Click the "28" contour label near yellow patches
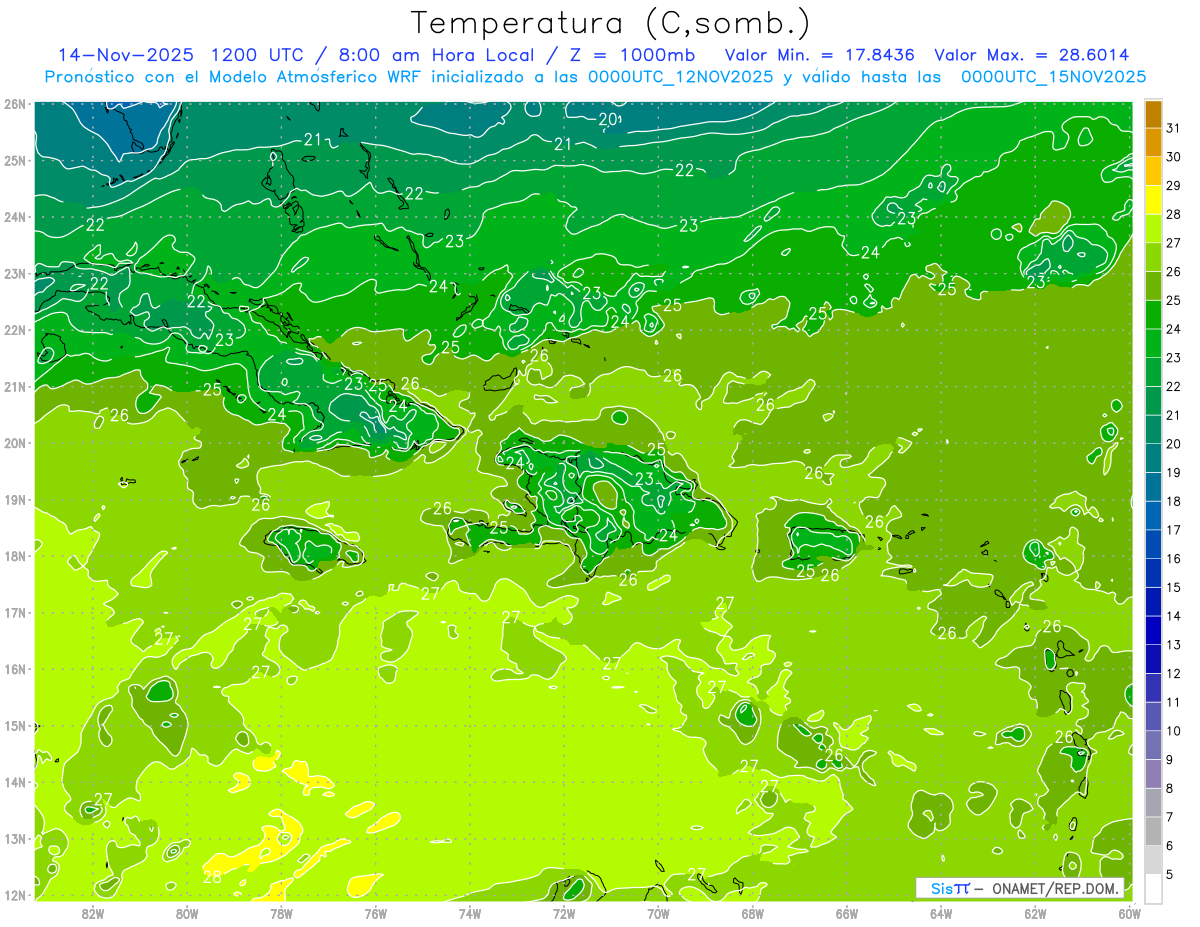 point(212,877)
